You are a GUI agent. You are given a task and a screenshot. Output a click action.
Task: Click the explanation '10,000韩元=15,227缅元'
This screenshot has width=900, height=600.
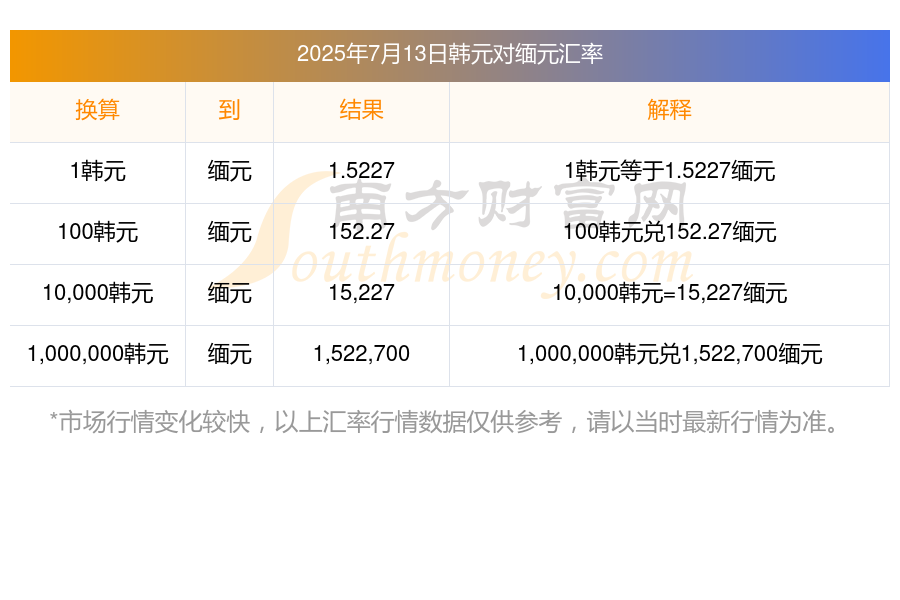coord(669,293)
